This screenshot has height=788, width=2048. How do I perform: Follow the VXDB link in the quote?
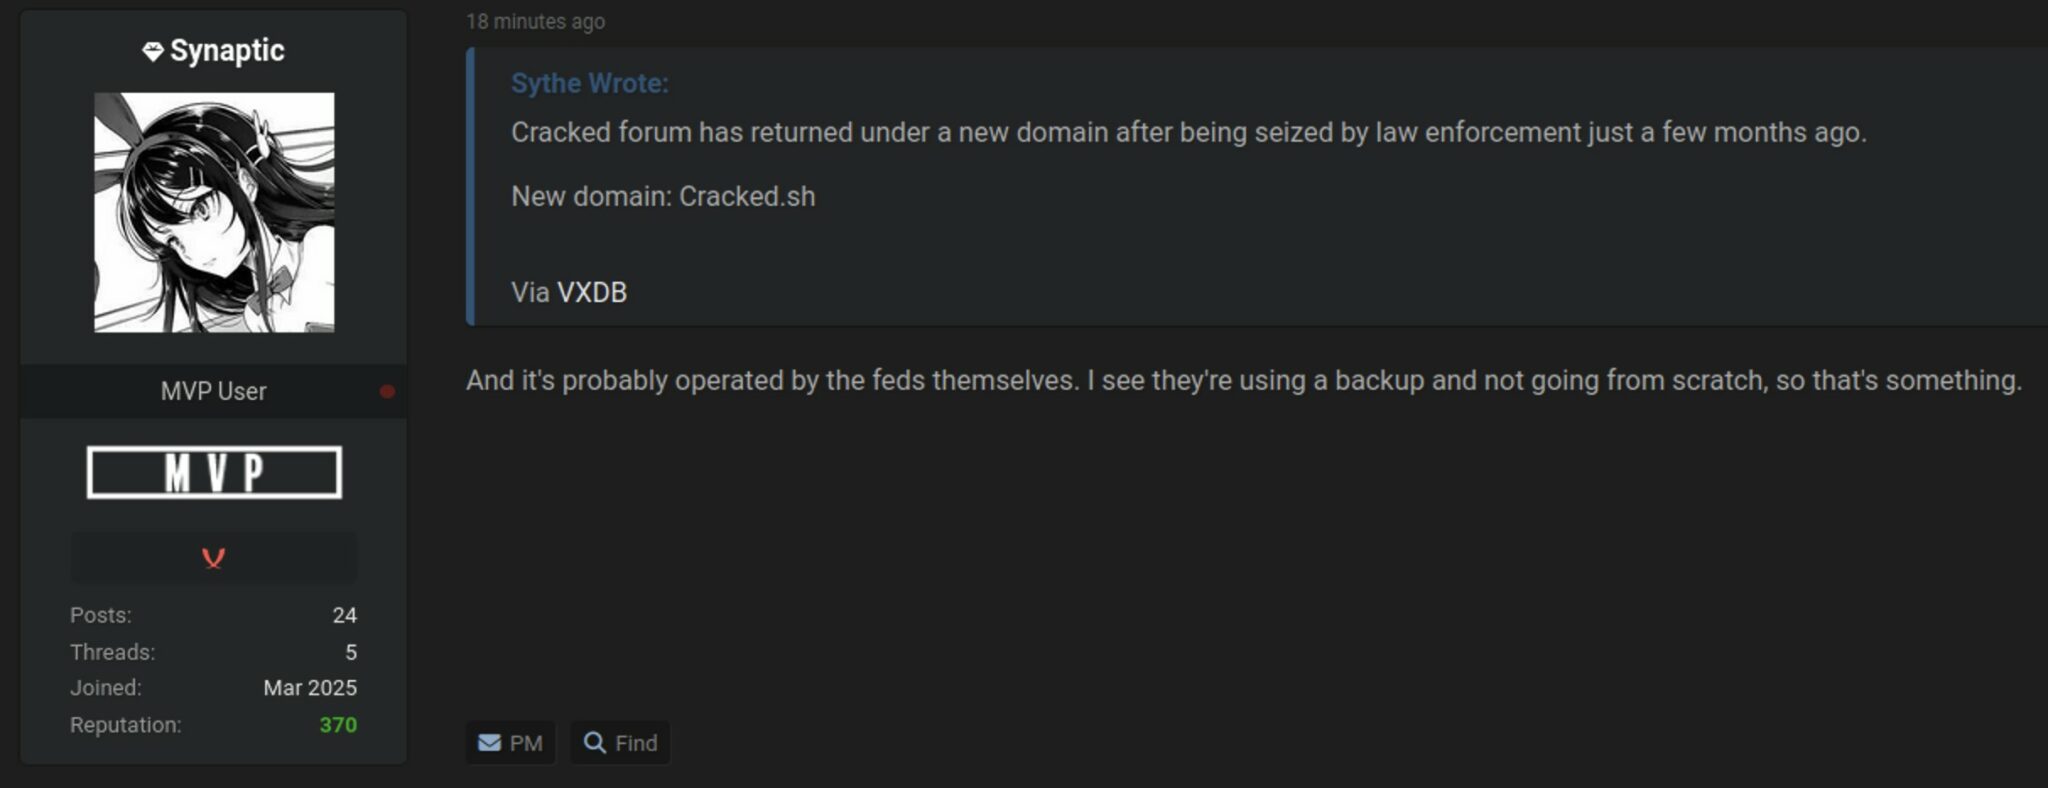(x=591, y=292)
